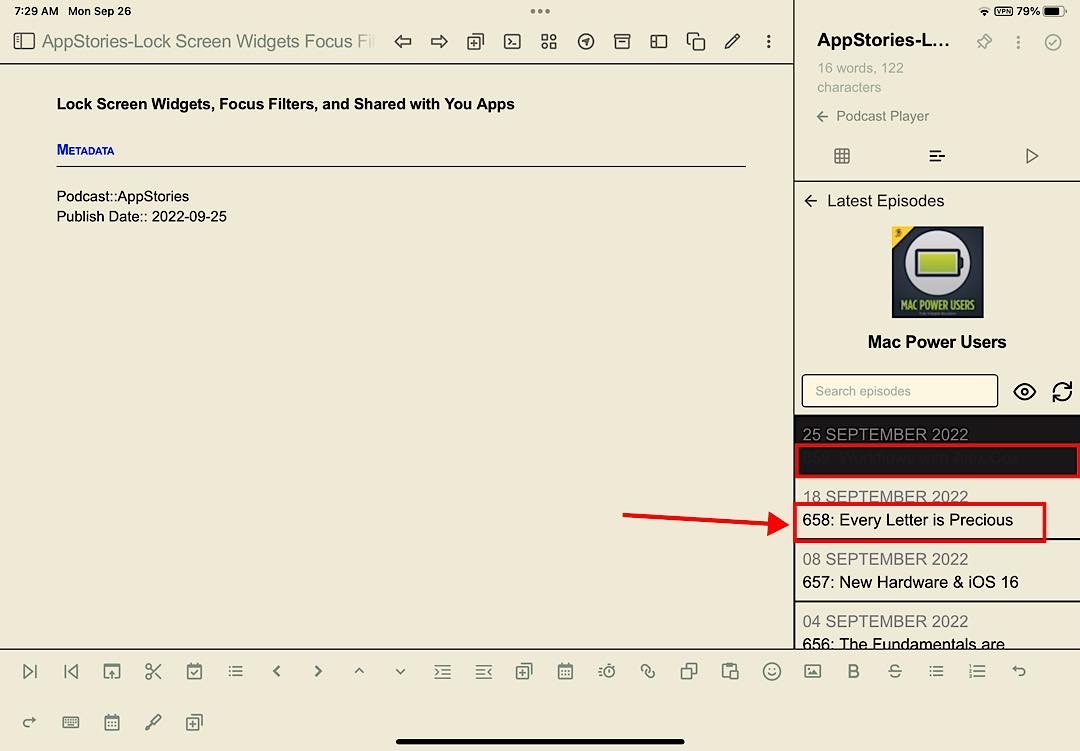Screen dimensions: 1080x751
Task: Open the Mac Power Users artwork
Action: coord(937,272)
